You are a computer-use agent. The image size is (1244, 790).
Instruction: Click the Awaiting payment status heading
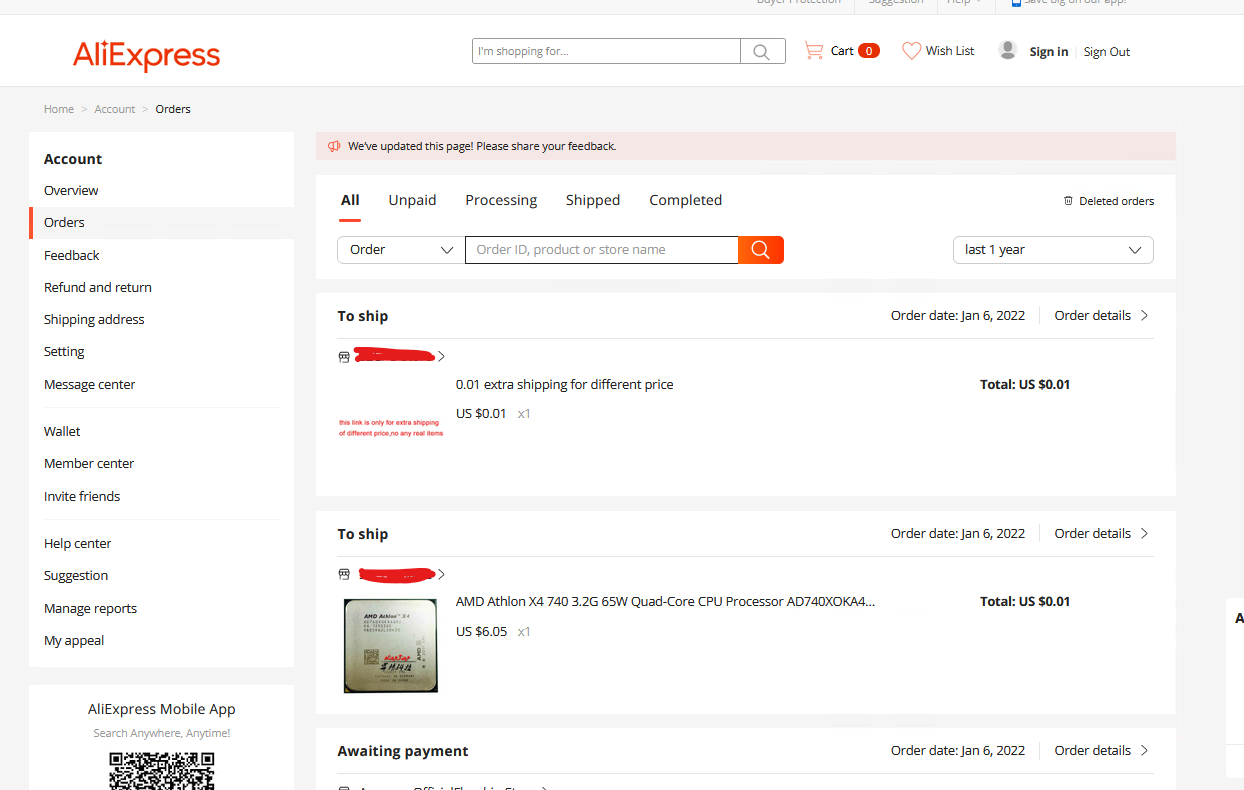tap(403, 751)
